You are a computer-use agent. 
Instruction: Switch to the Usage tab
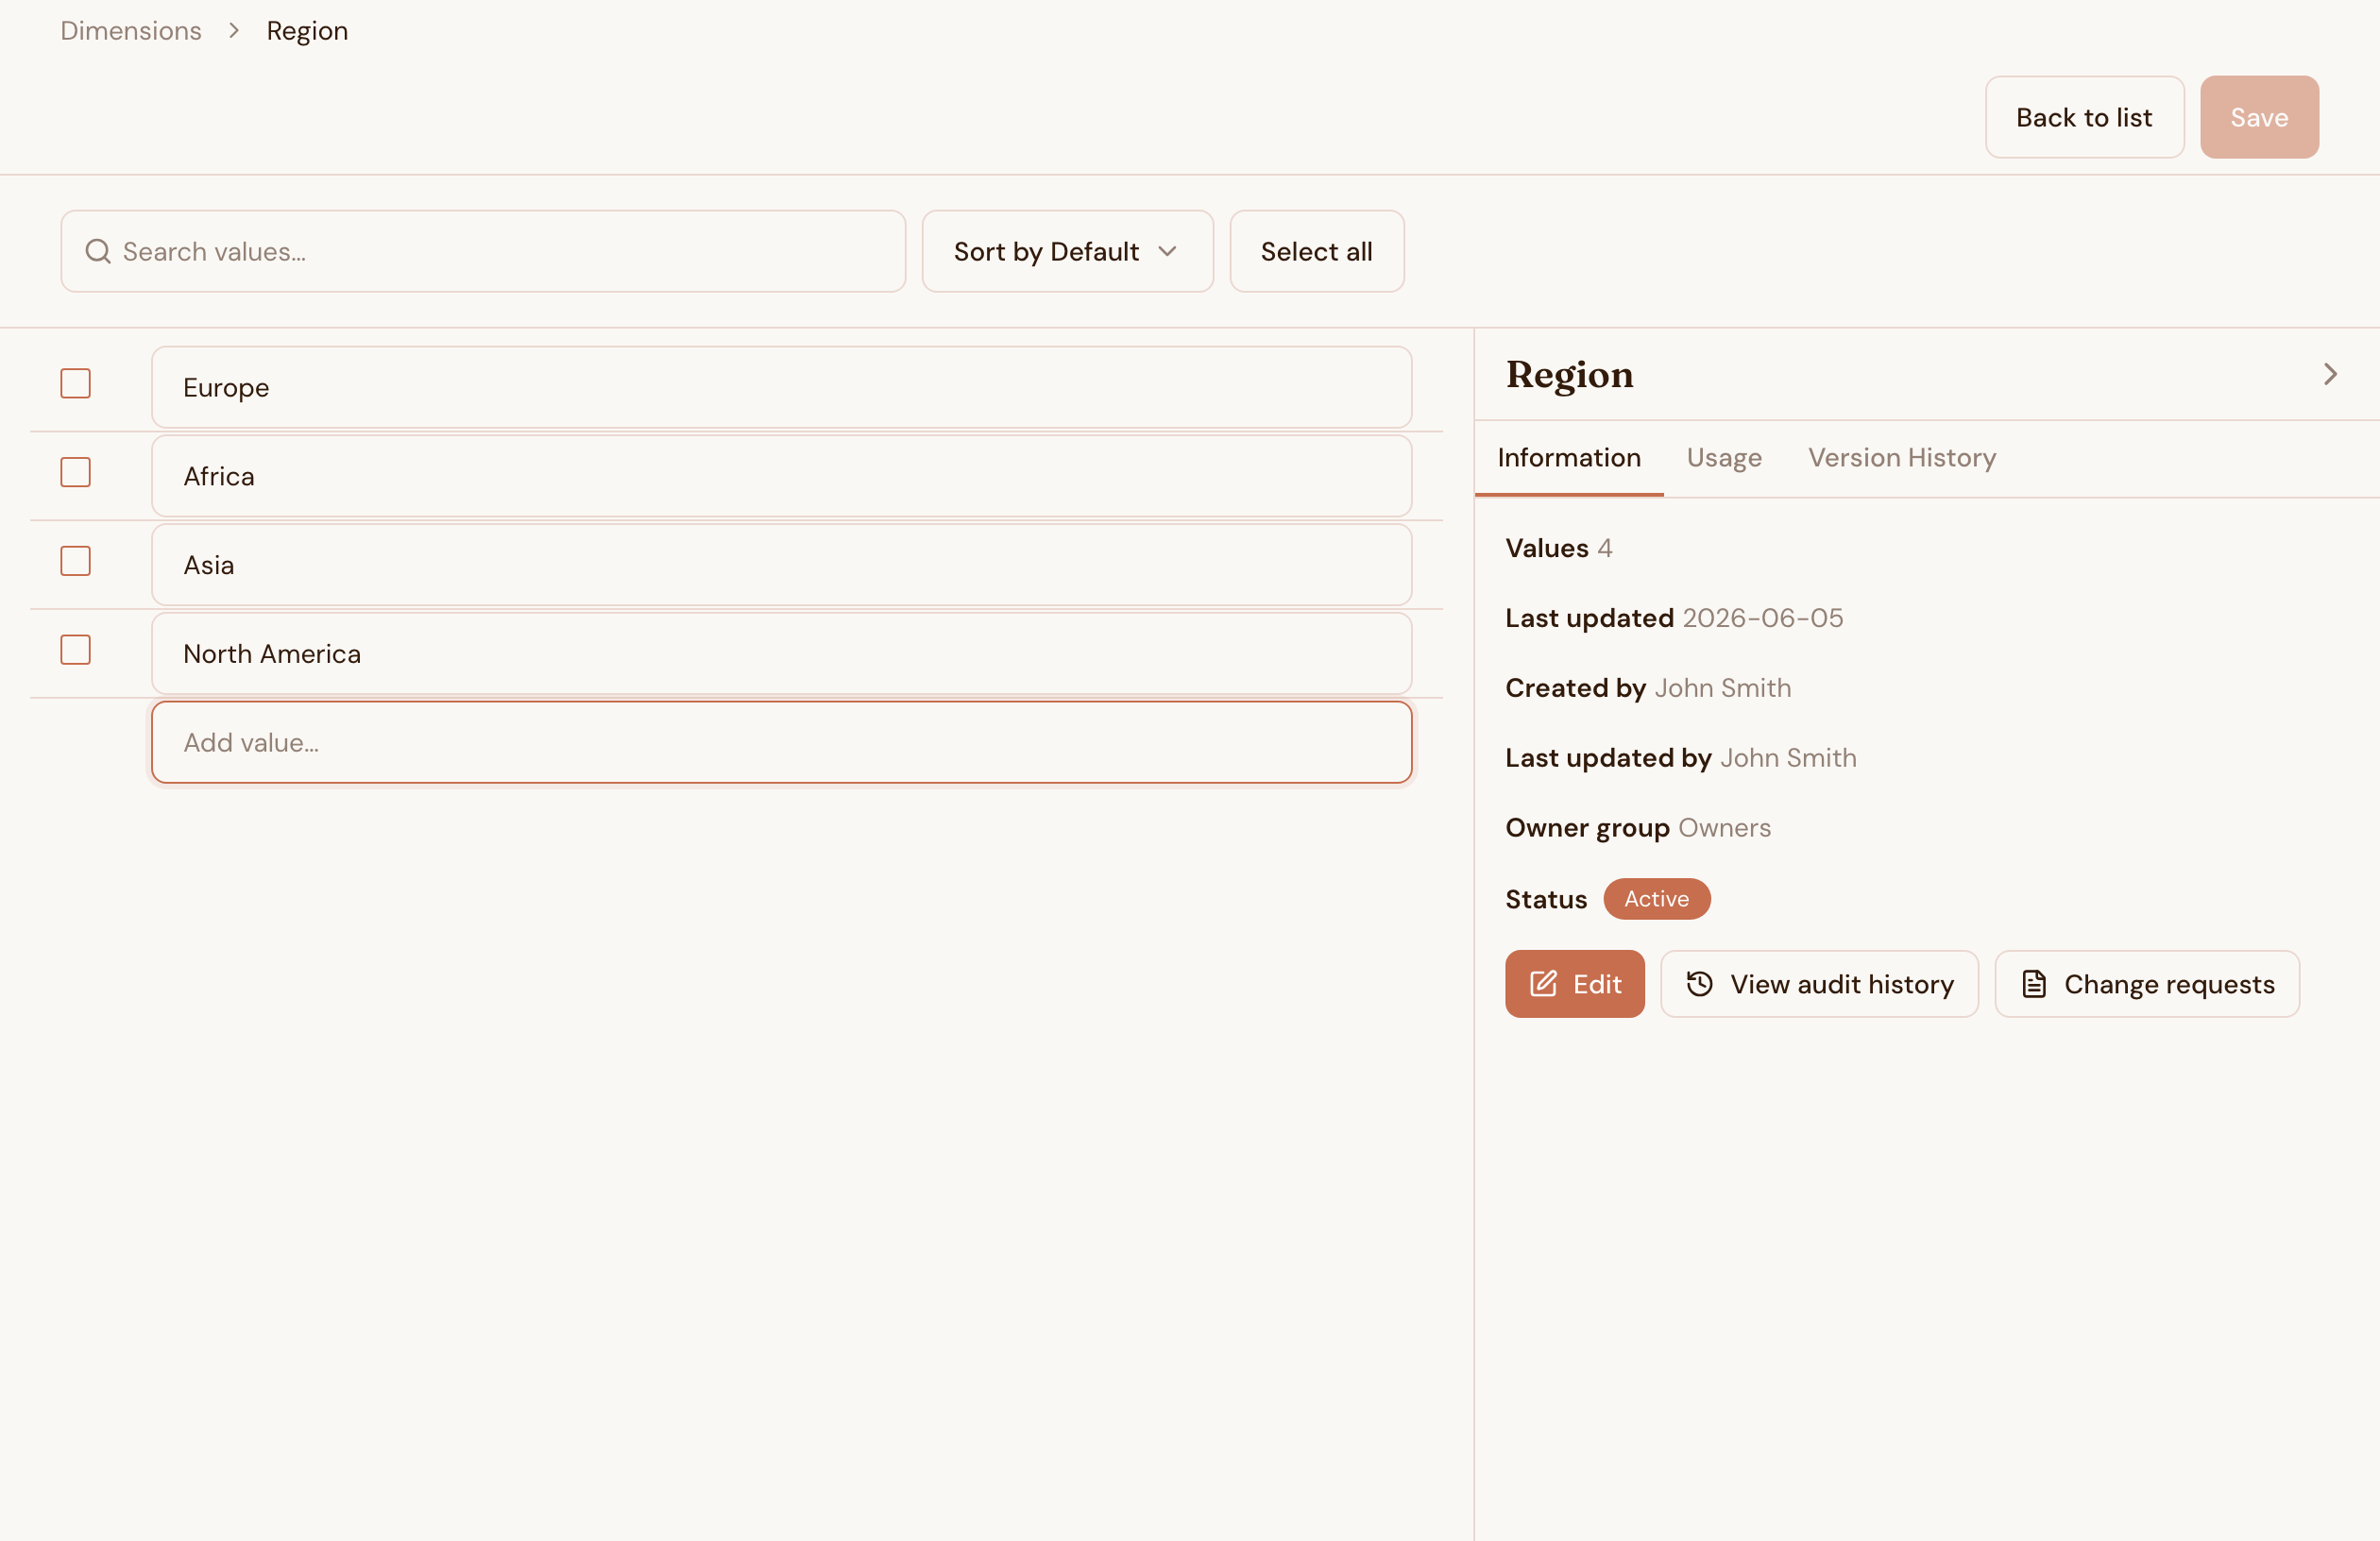(x=1724, y=458)
